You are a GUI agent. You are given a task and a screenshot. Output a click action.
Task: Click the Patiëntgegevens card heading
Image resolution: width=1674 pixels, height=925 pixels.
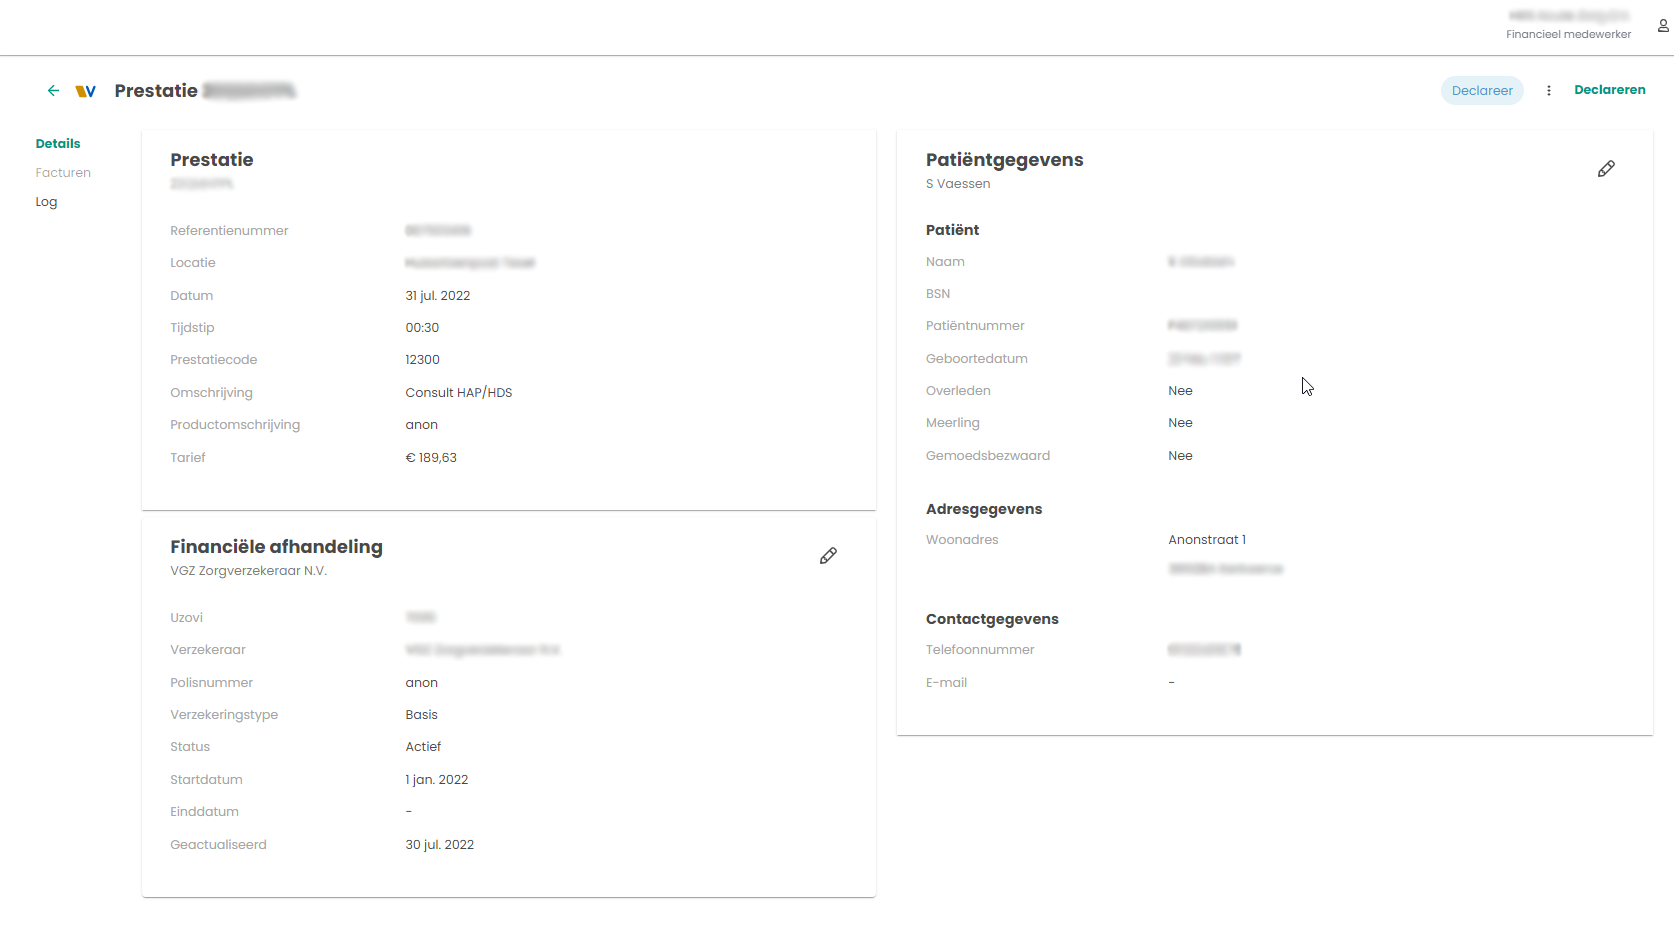click(x=1004, y=160)
